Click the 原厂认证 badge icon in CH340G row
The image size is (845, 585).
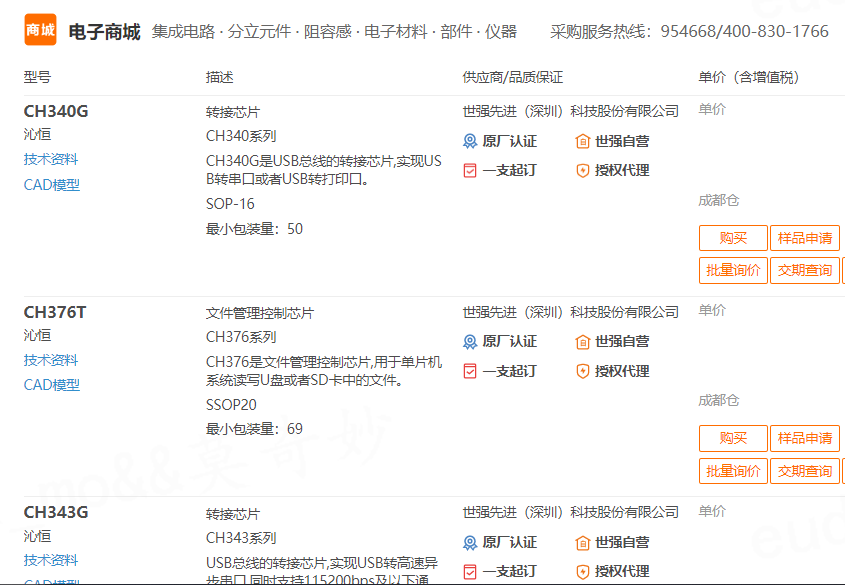click(470, 142)
